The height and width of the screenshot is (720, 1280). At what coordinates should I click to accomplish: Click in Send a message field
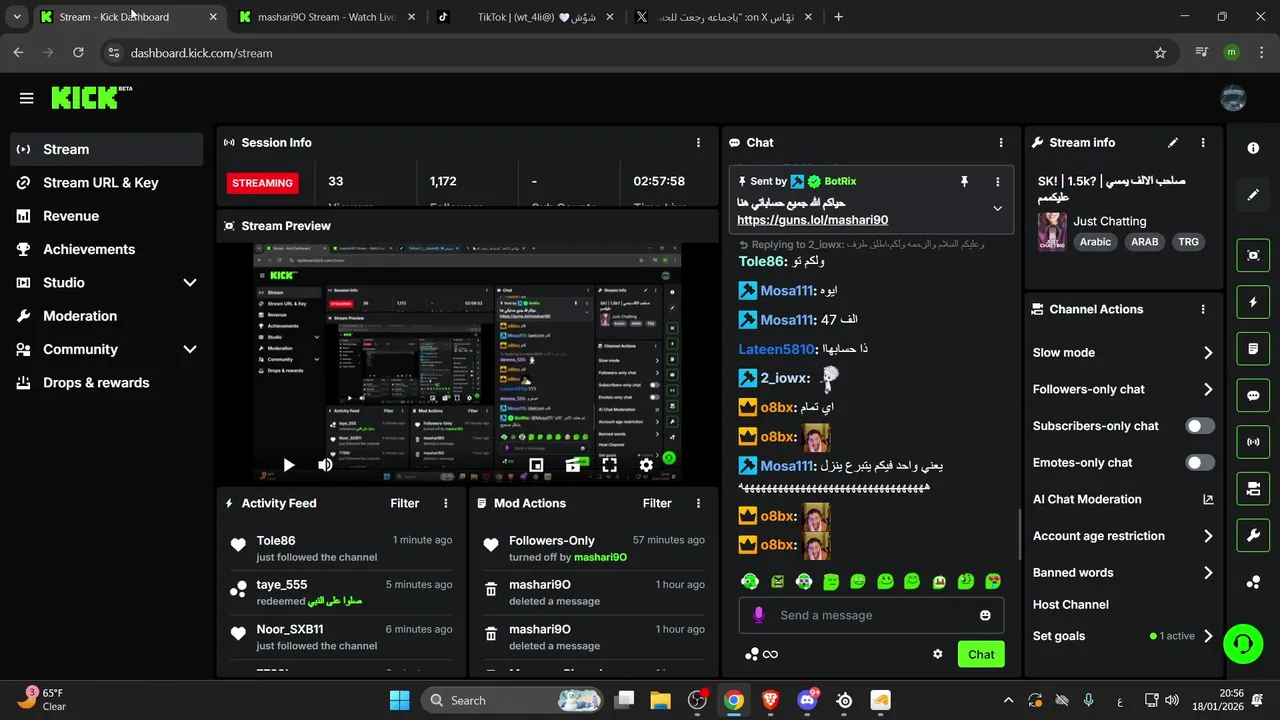872,615
